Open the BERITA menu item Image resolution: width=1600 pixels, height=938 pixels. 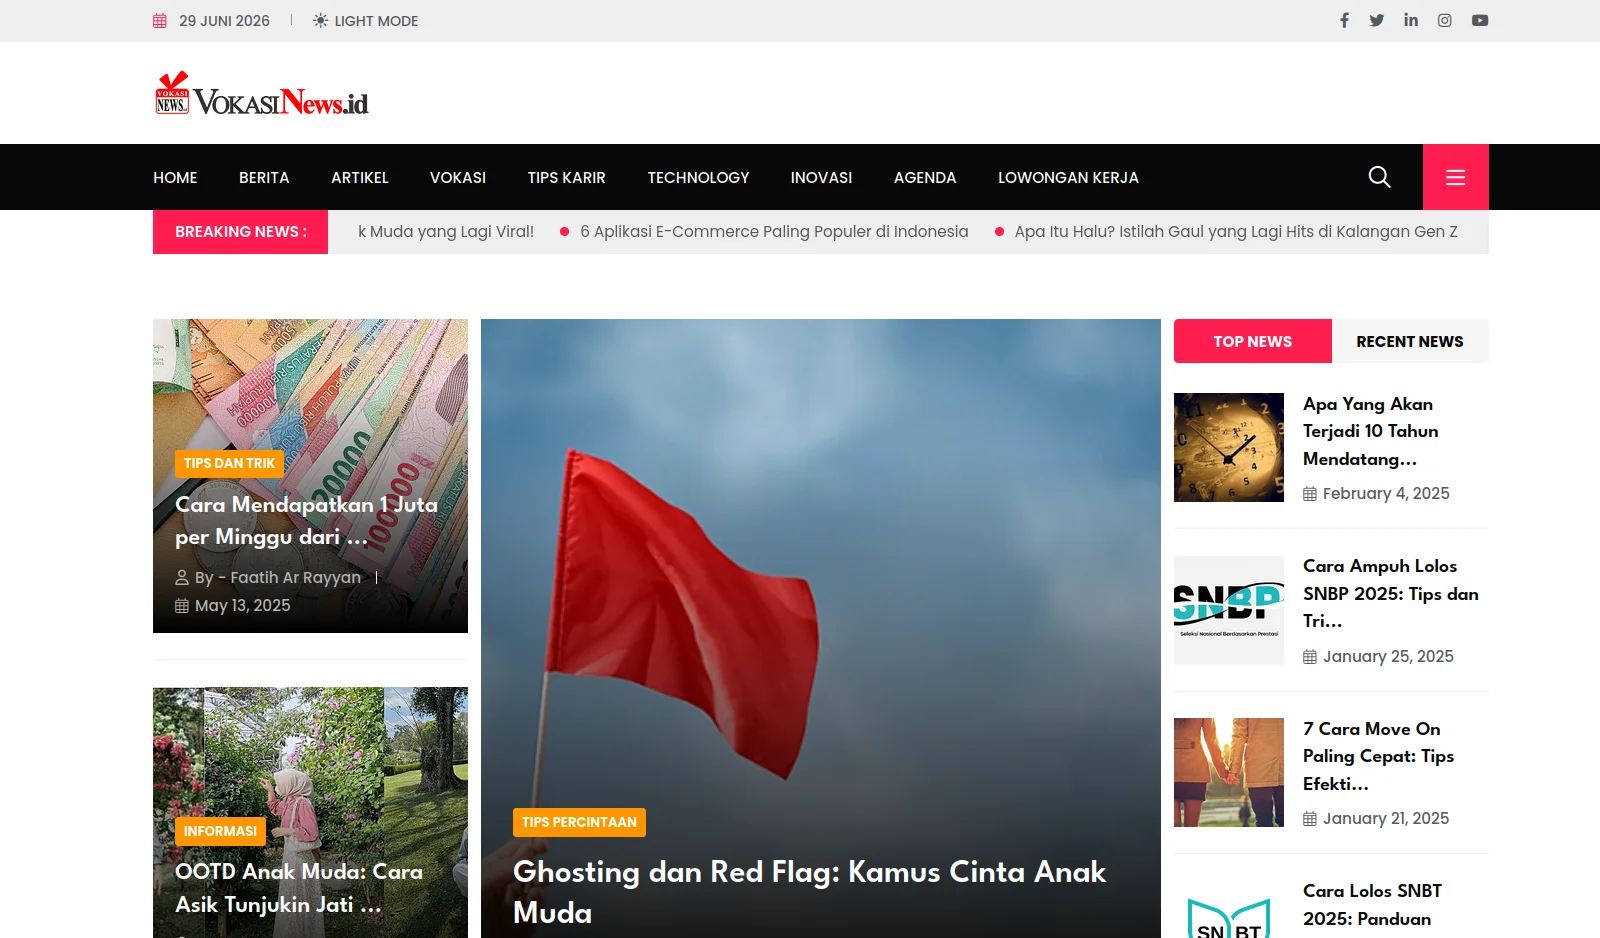point(264,177)
